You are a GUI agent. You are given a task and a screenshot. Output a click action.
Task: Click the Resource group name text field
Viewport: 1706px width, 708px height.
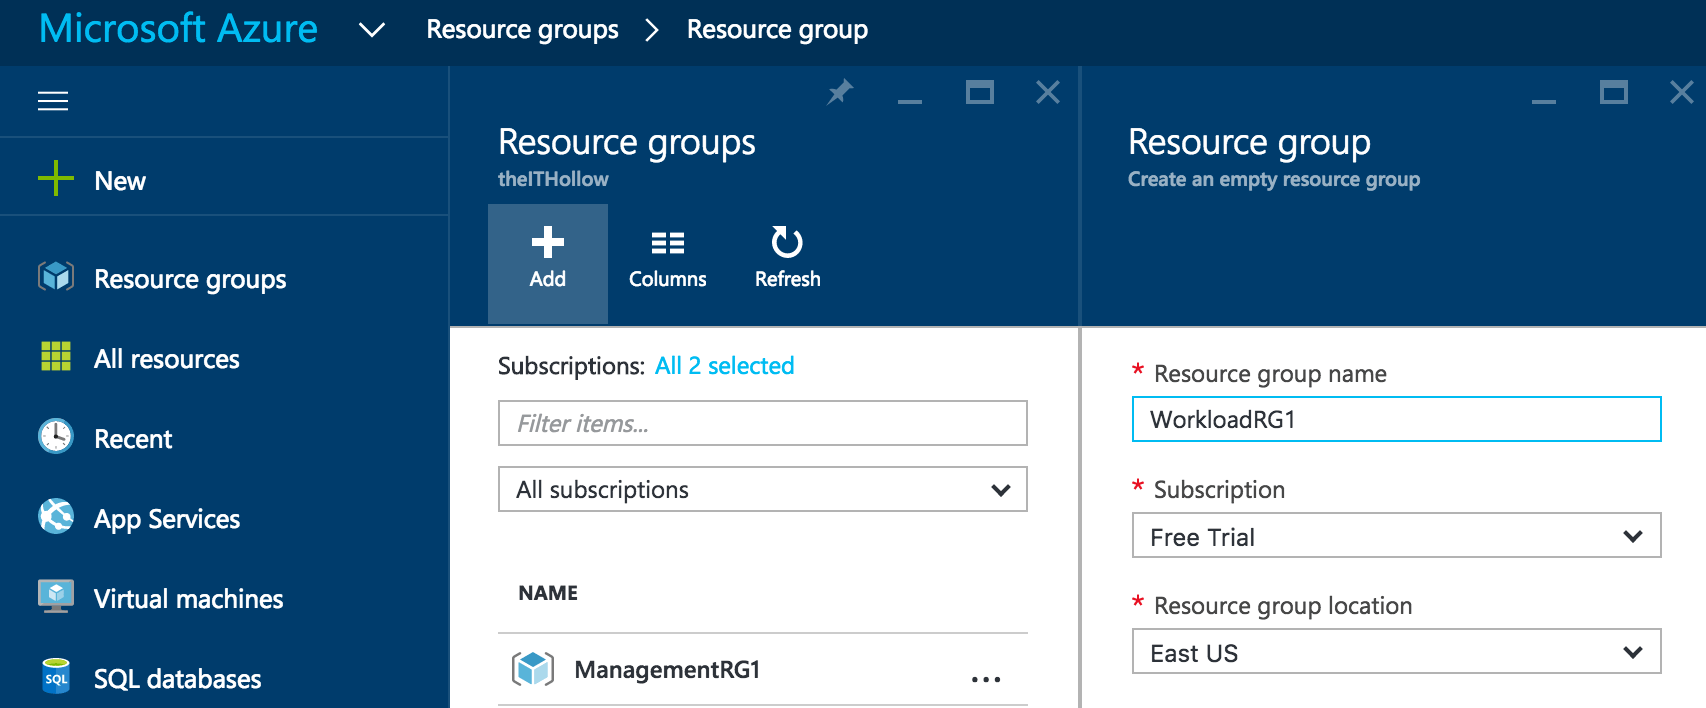point(1396,420)
